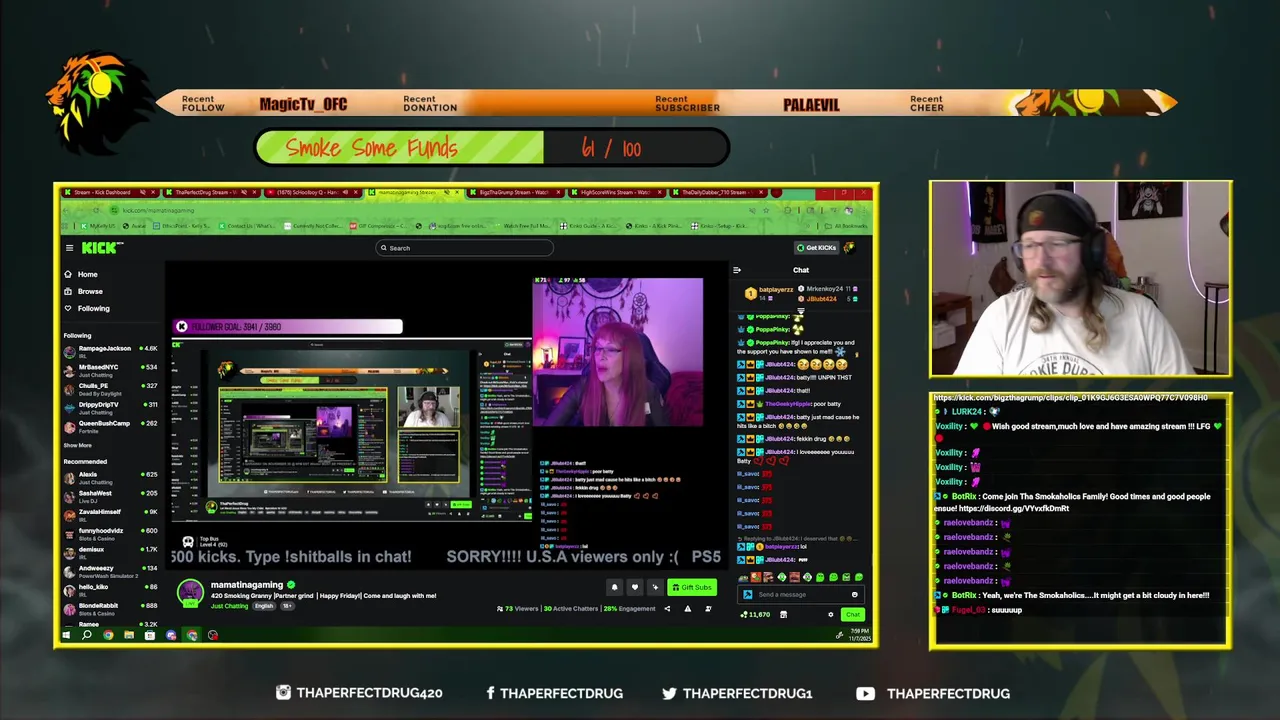The height and width of the screenshot is (720, 1280).
Task: Collapse chat using icon left of Chat title
Action: click(737, 270)
